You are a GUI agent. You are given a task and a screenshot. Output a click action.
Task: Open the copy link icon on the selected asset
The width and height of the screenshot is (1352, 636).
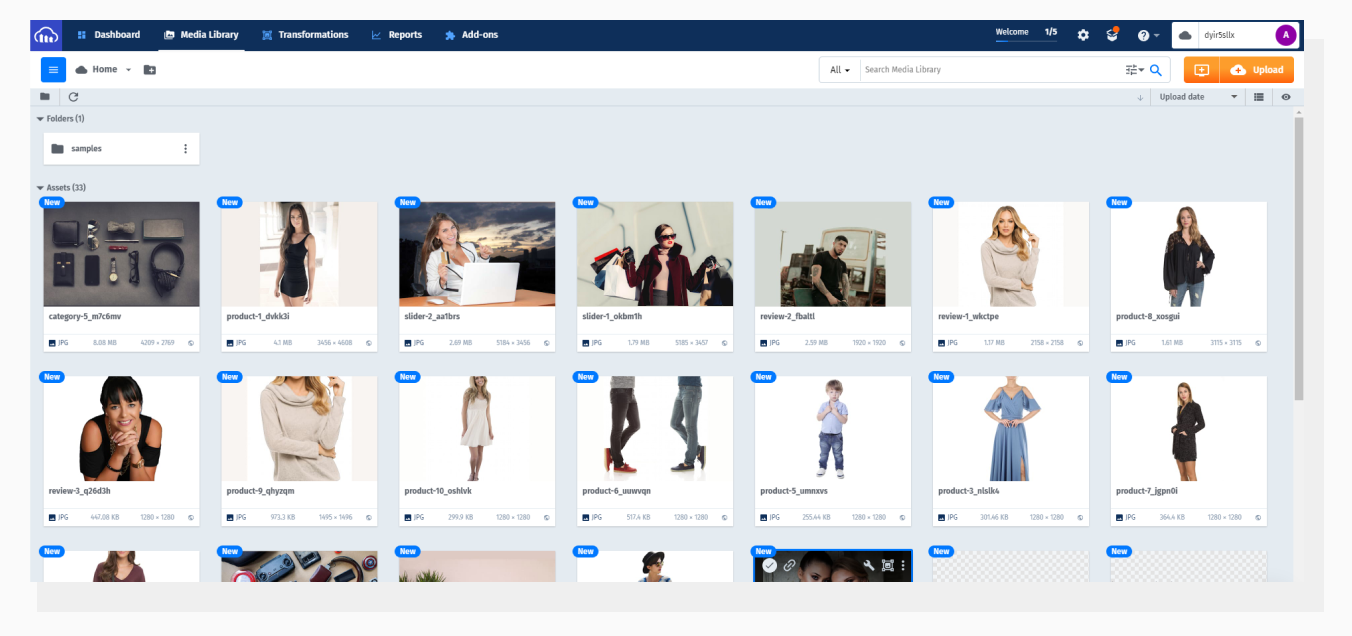point(791,565)
